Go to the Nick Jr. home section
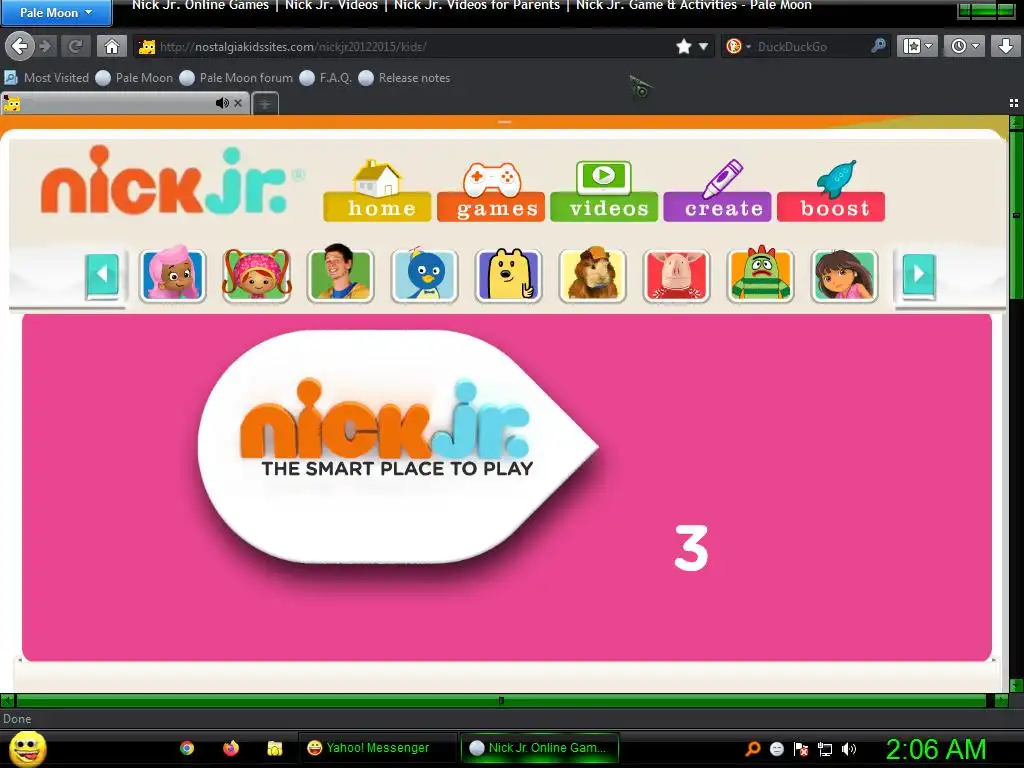The image size is (1024, 768). point(377,191)
